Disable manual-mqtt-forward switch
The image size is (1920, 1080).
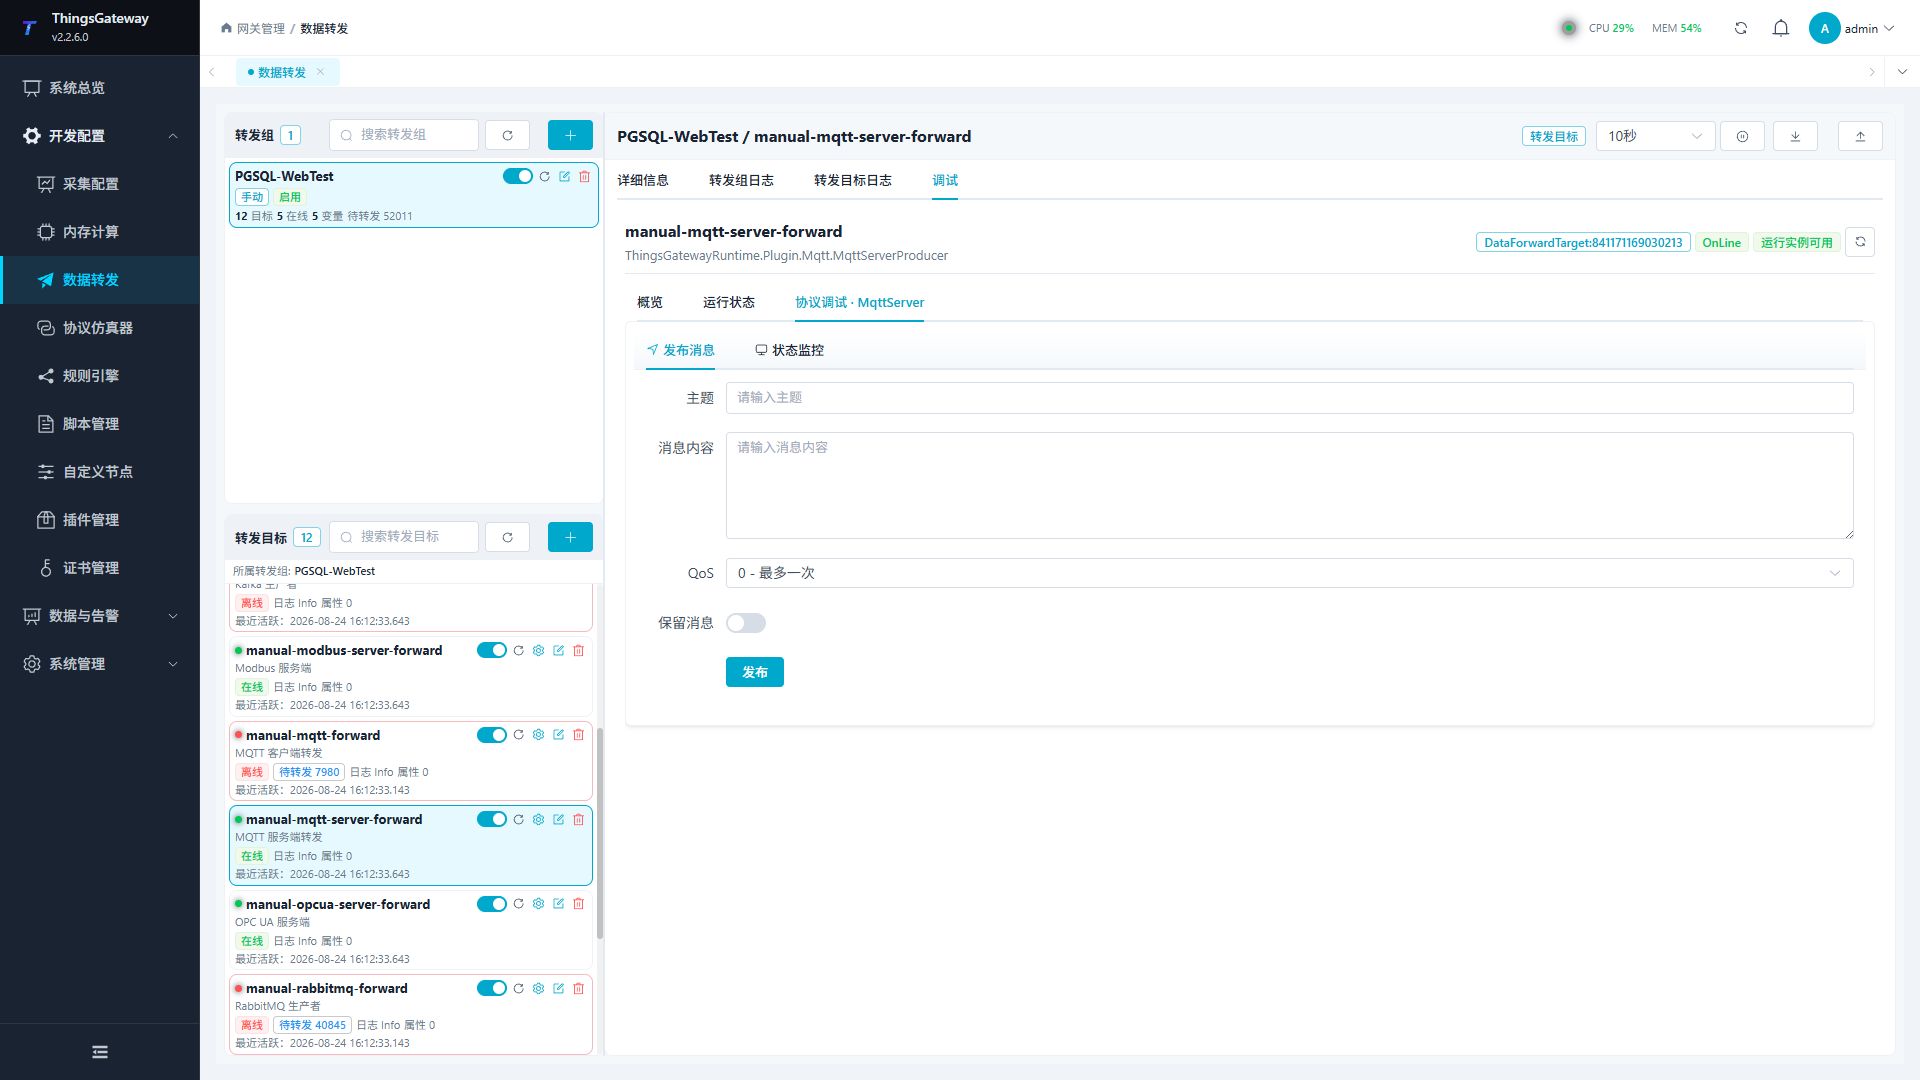click(x=491, y=735)
